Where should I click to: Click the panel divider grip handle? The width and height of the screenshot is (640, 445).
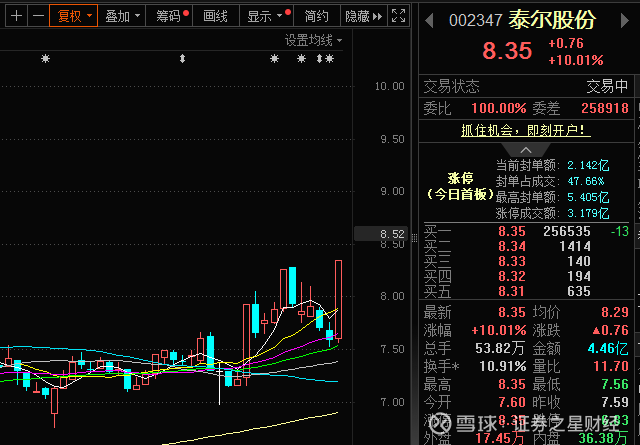415,238
